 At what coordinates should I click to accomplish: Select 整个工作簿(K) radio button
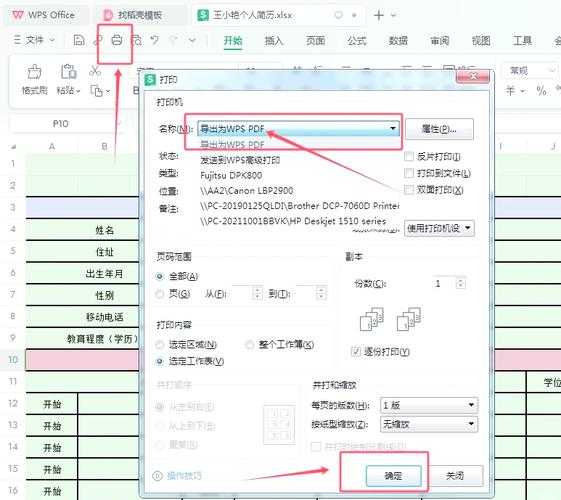click(x=249, y=345)
